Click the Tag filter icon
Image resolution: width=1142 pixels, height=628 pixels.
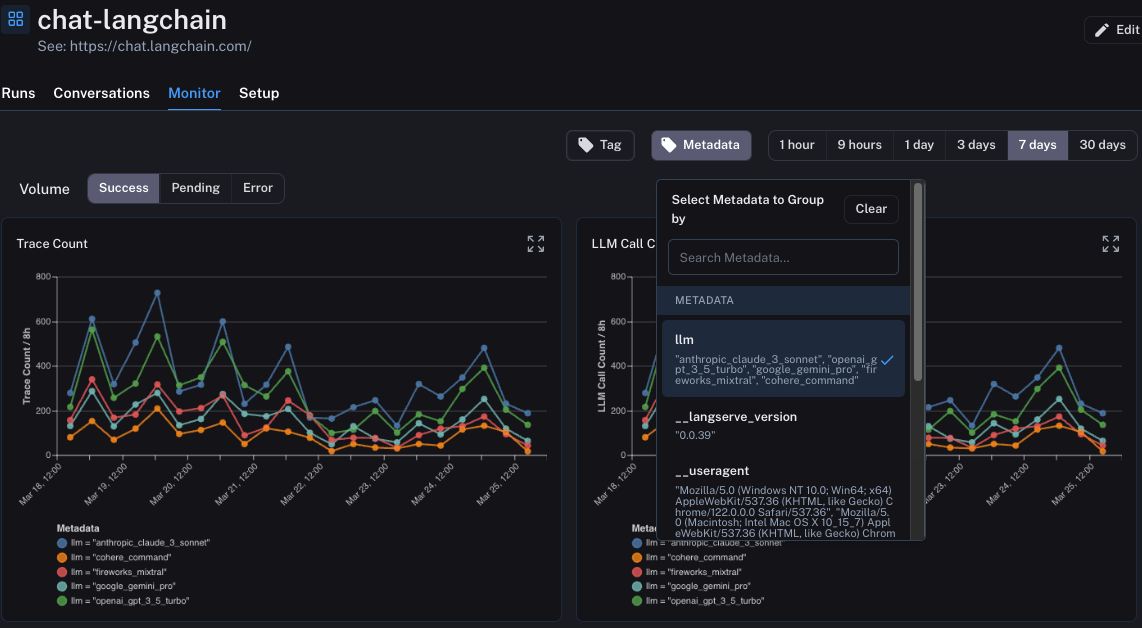point(585,144)
